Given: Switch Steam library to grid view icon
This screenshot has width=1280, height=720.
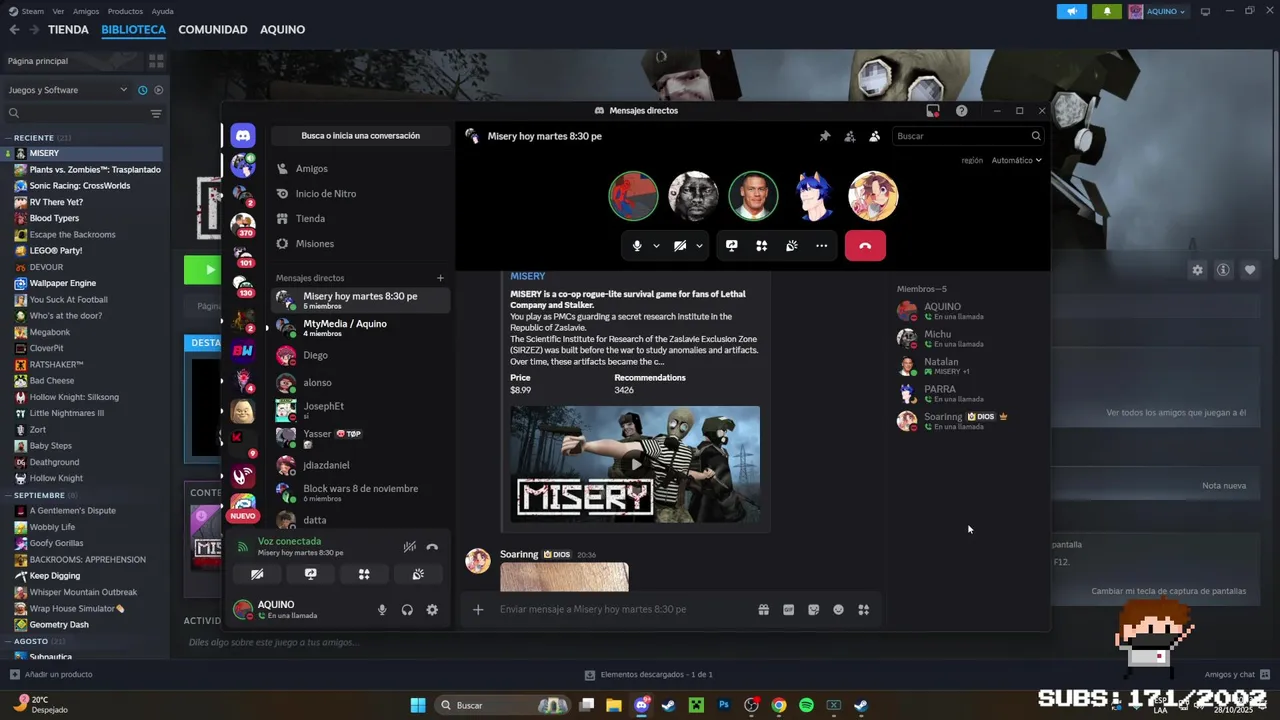Looking at the screenshot, I should pos(156,61).
